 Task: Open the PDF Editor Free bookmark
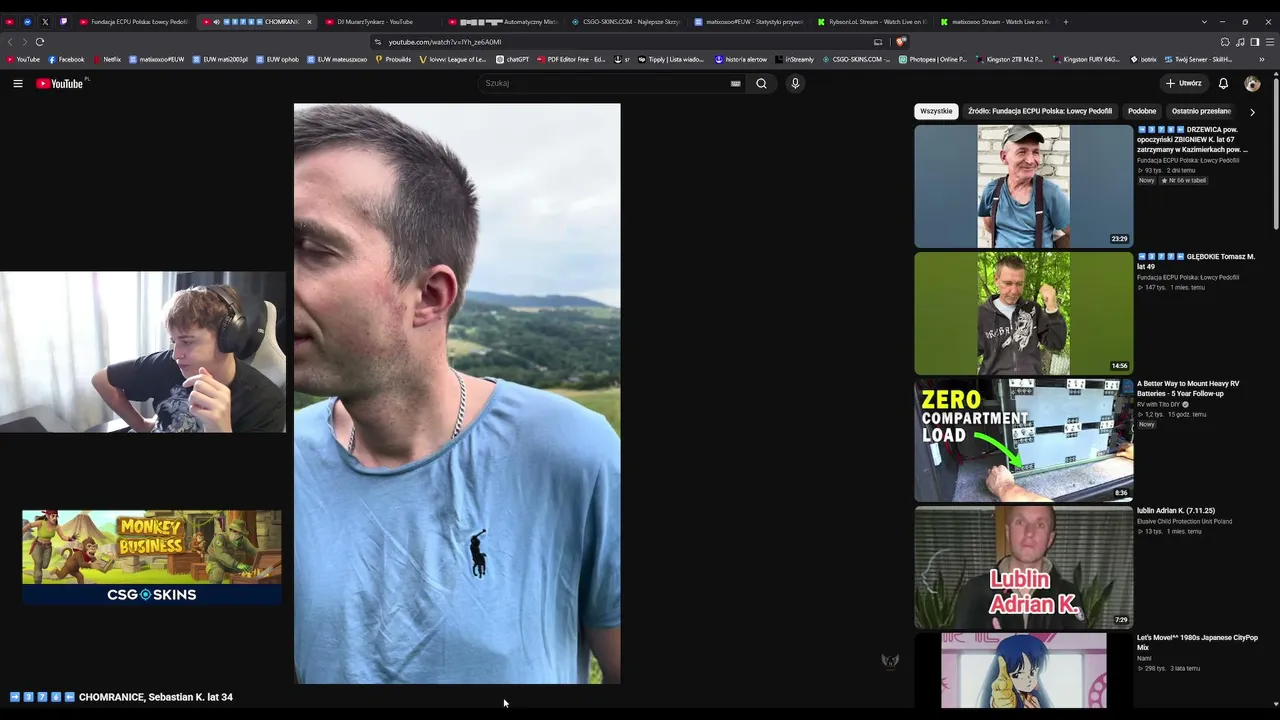(572, 60)
